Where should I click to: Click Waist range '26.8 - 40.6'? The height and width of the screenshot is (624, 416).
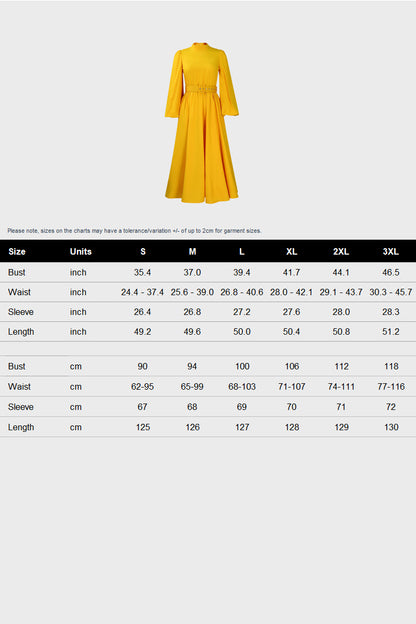click(242, 292)
